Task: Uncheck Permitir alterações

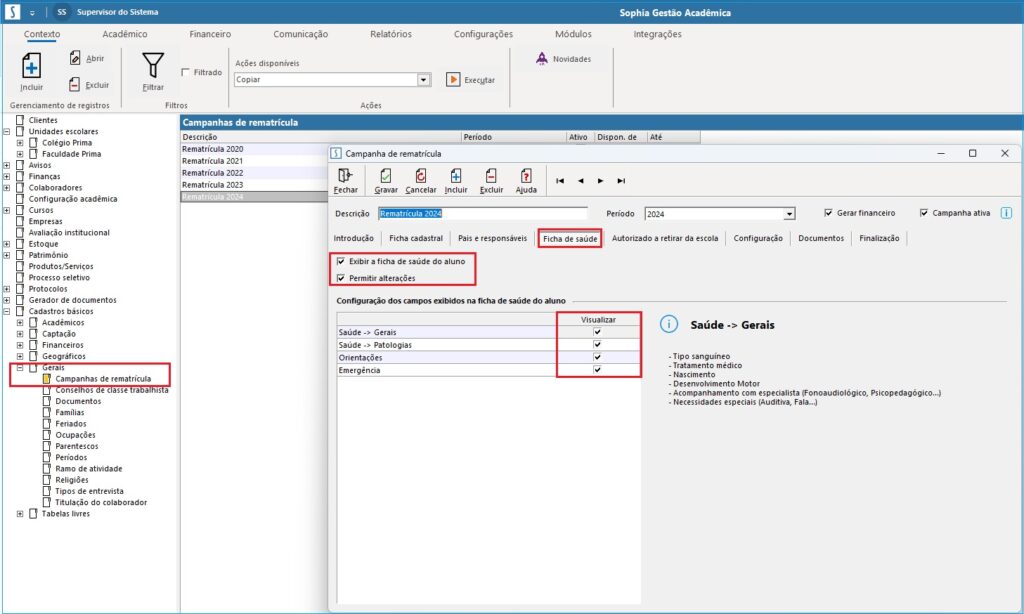Action: point(341,278)
